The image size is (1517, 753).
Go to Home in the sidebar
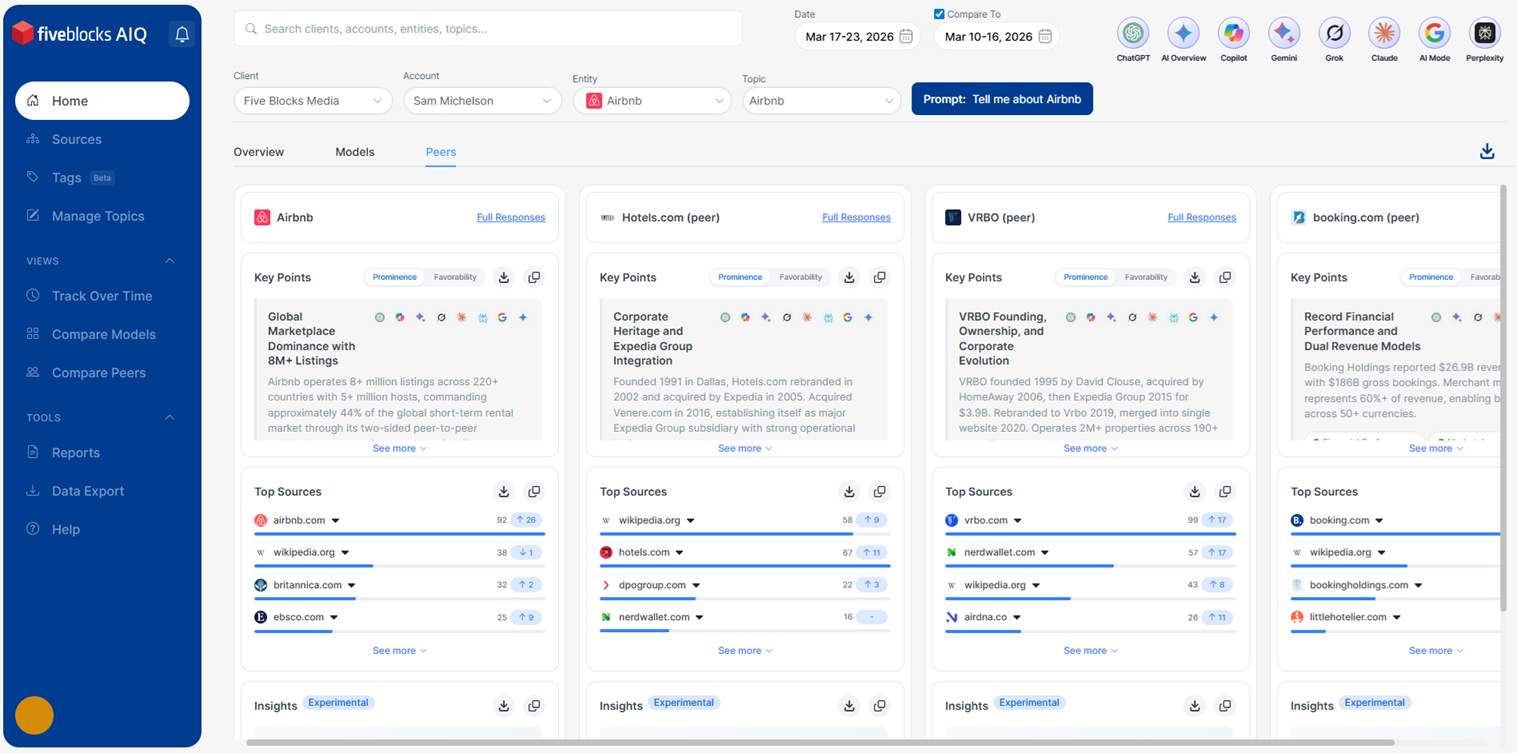click(x=102, y=101)
